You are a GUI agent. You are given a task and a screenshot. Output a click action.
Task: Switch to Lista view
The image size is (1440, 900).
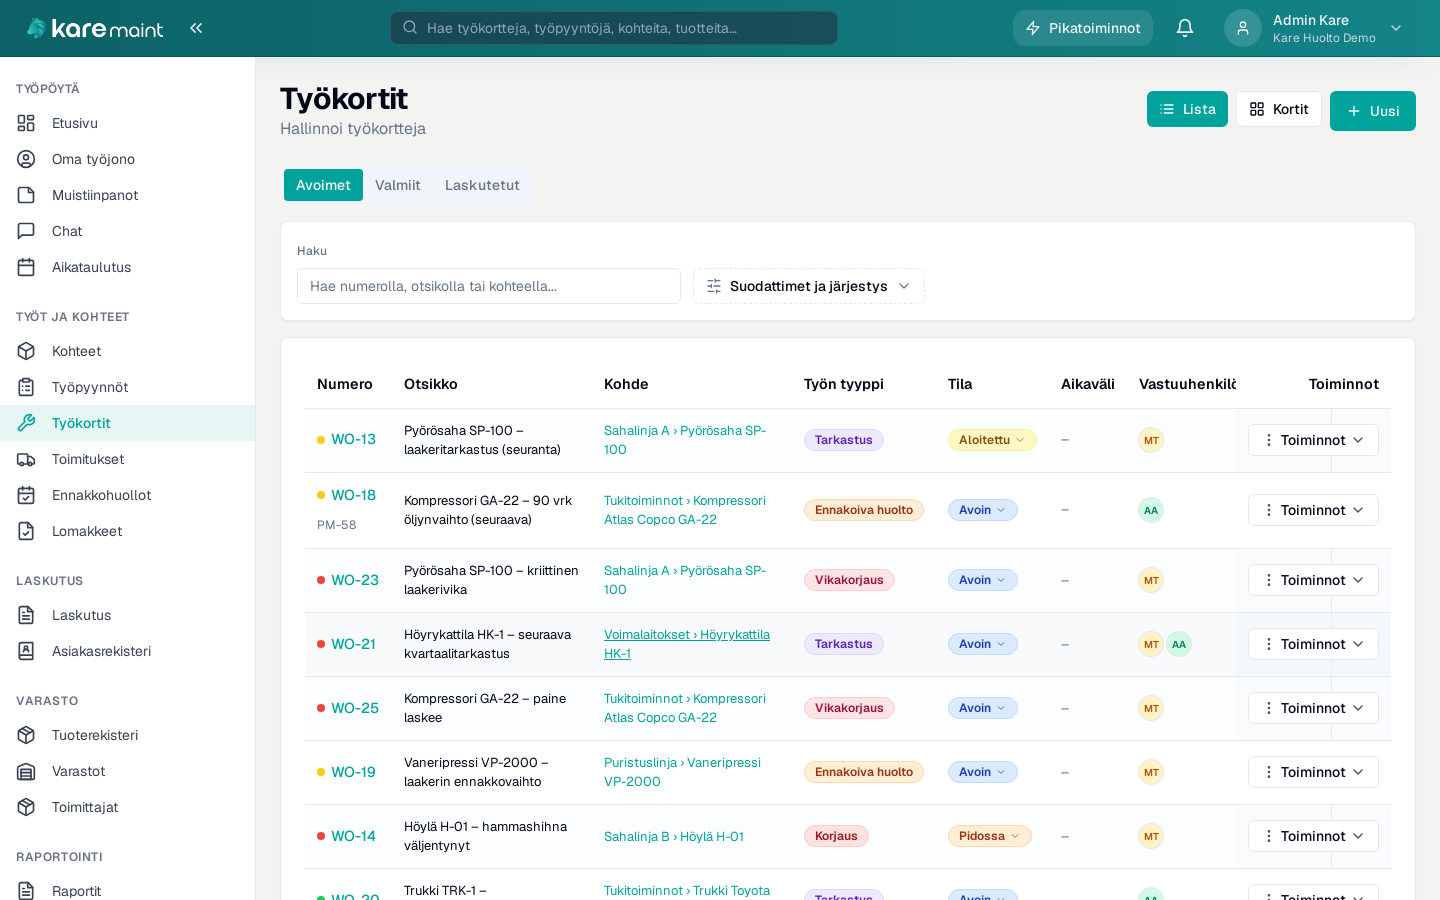click(x=1187, y=109)
